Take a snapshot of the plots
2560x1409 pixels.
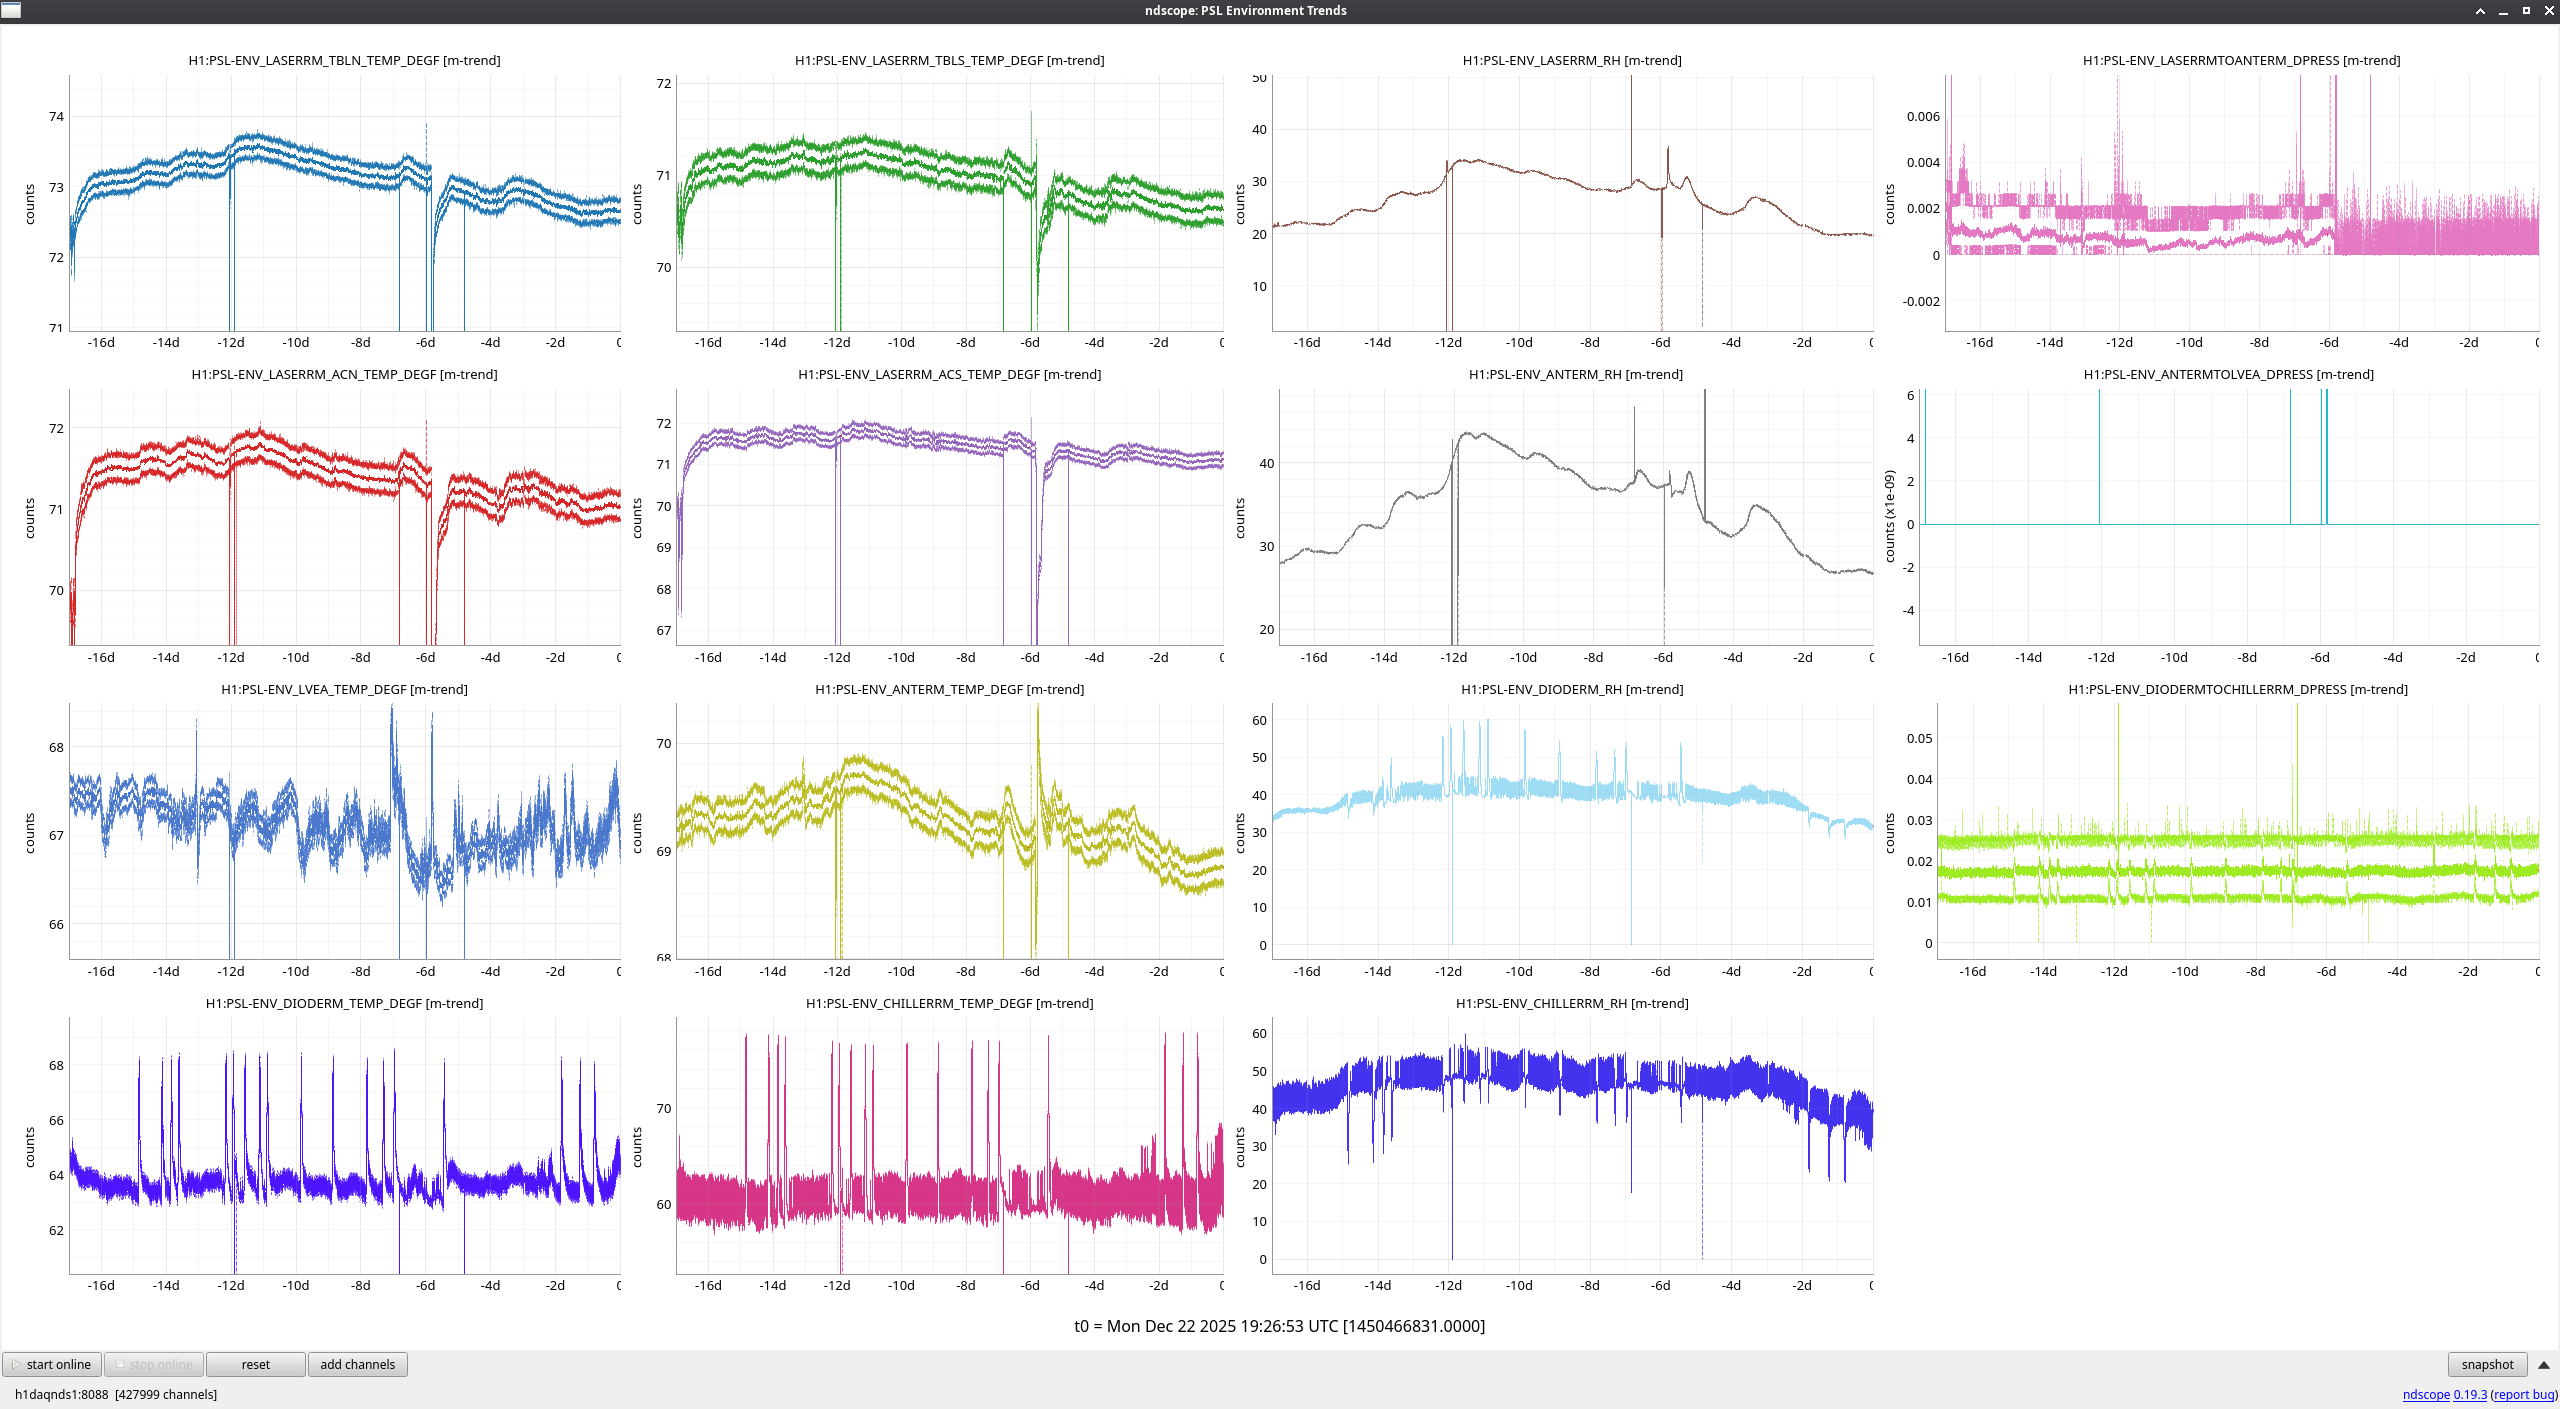click(x=2486, y=1364)
